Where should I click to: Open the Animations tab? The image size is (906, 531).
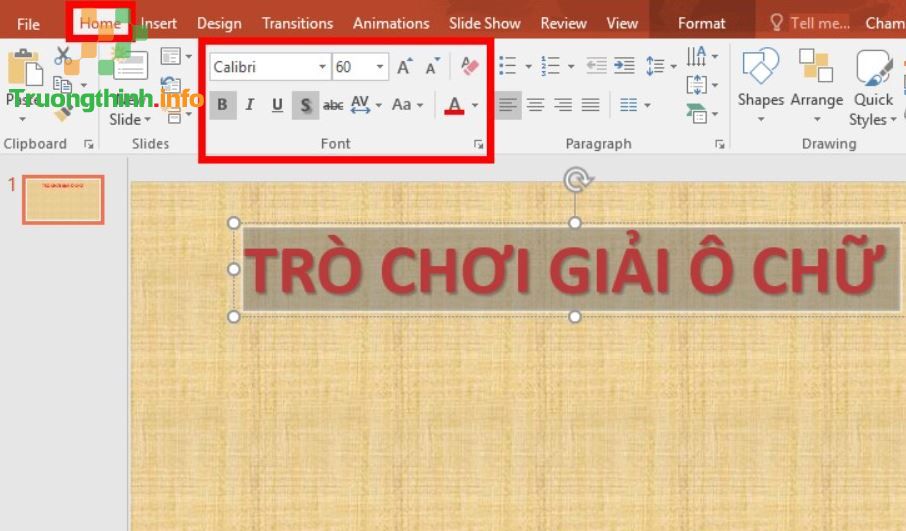tap(391, 24)
